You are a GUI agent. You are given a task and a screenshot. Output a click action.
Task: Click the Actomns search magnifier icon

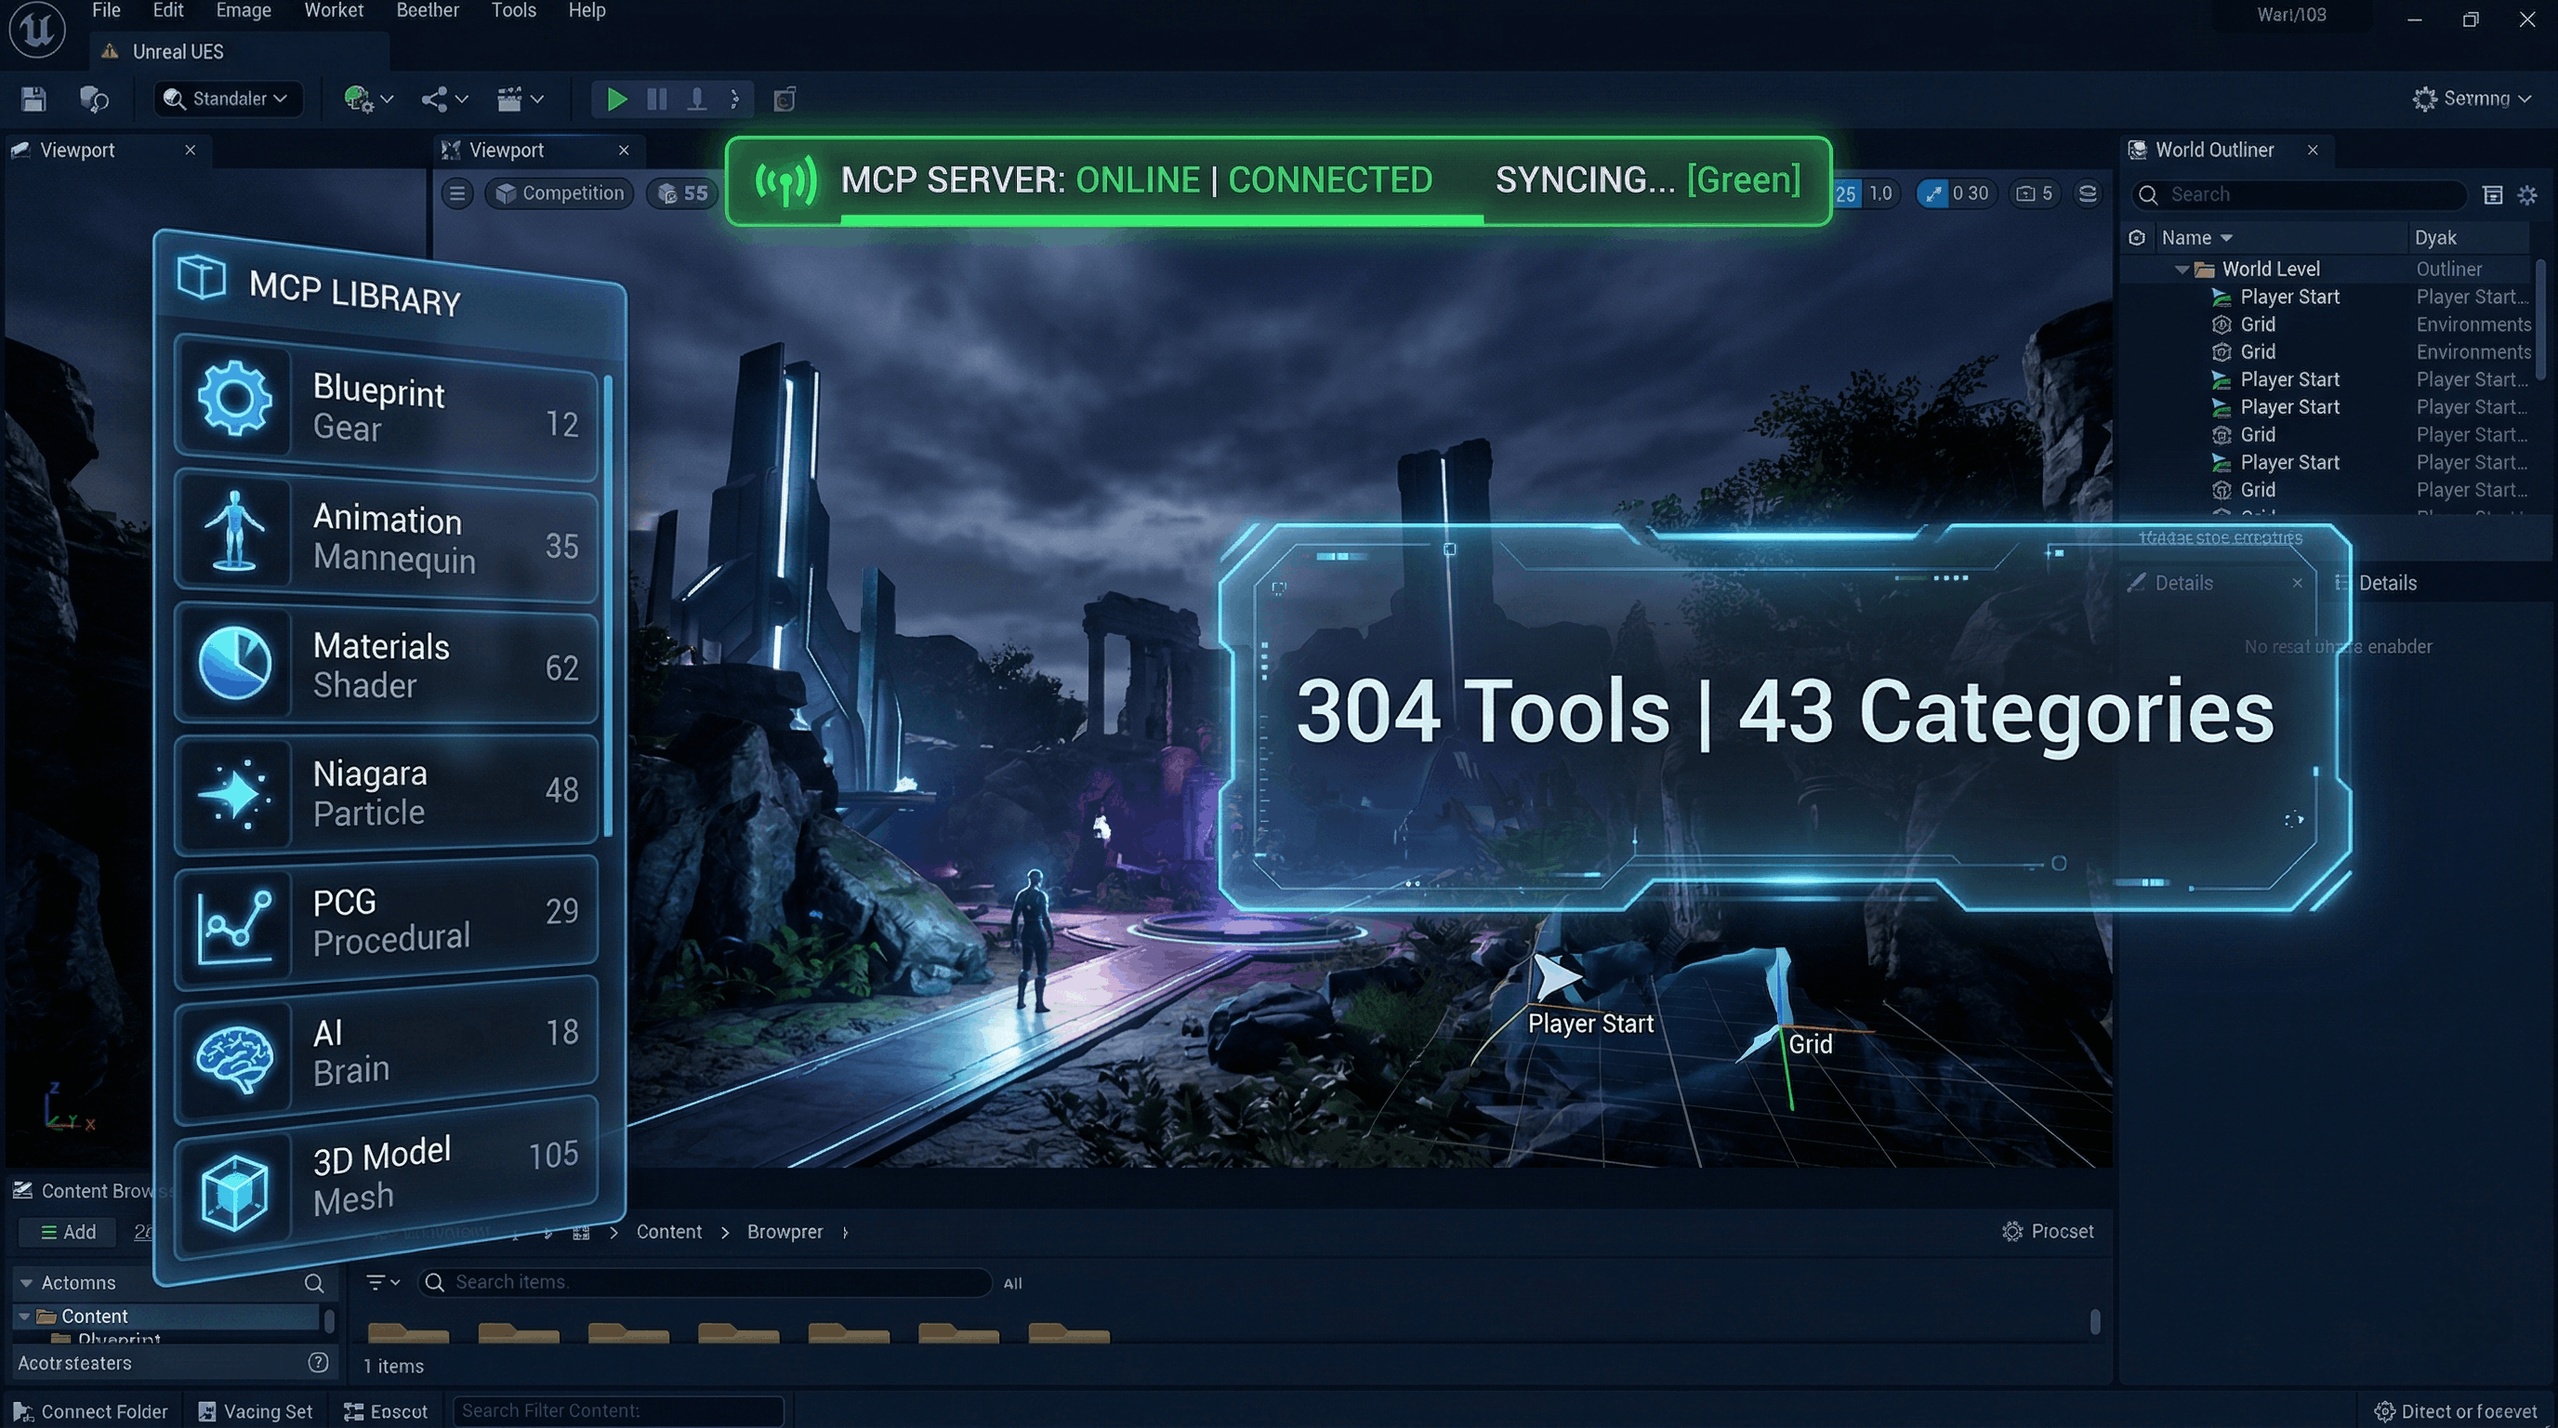tap(314, 1283)
